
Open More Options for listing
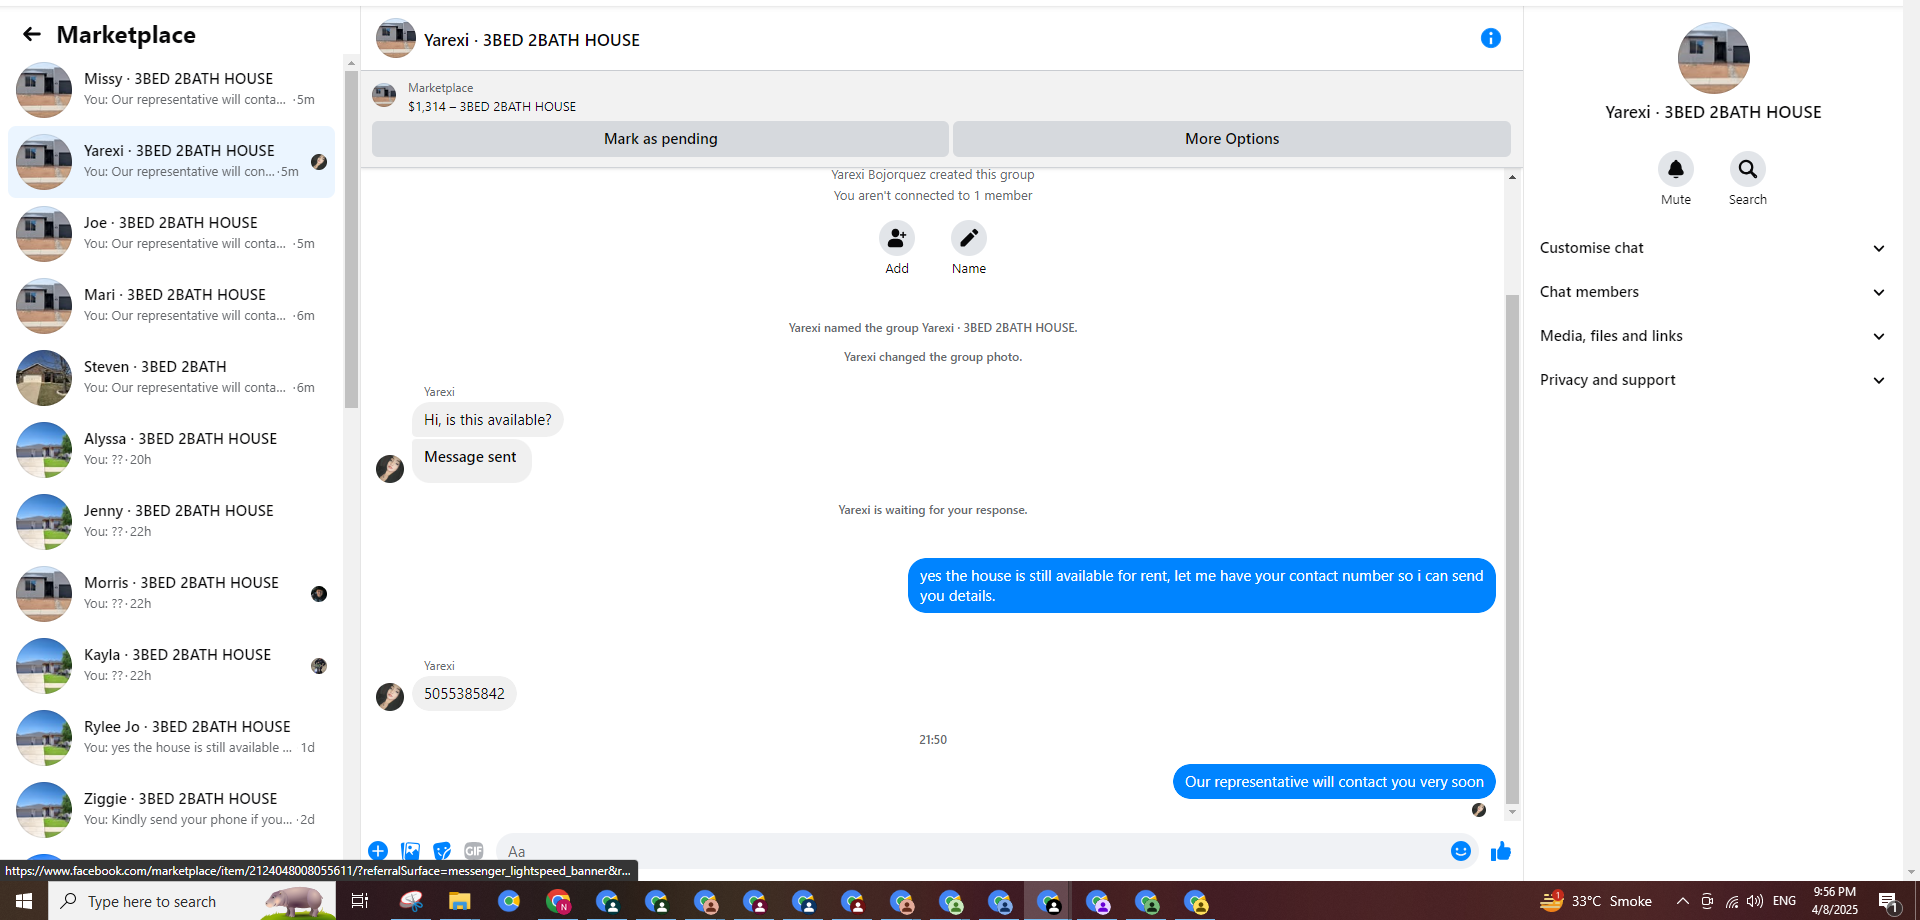click(1231, 139)
